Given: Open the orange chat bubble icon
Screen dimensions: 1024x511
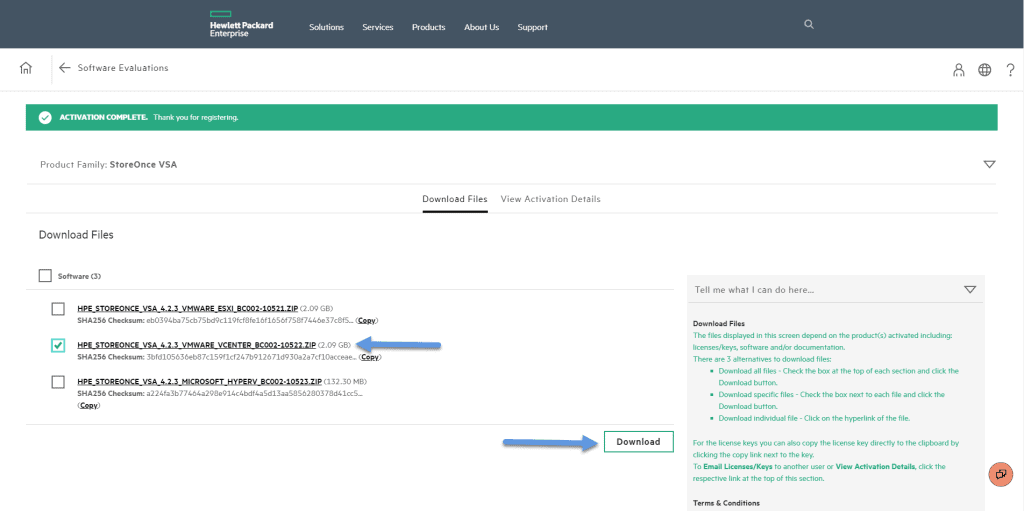Looking at the screenshot, I should click(x=1000, y=474).
